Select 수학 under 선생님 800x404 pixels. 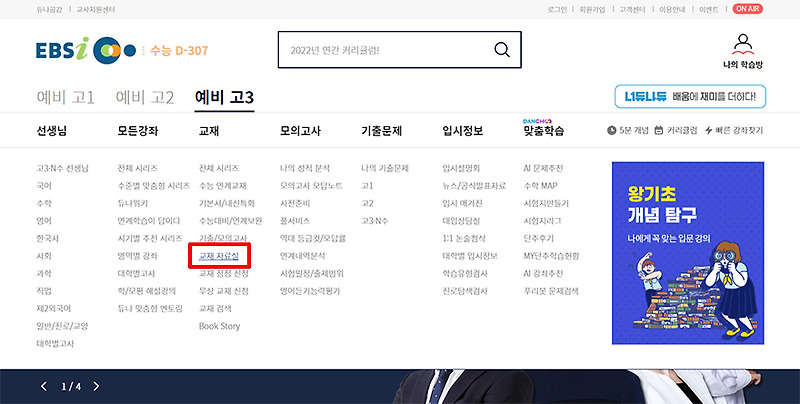(44, 203)
